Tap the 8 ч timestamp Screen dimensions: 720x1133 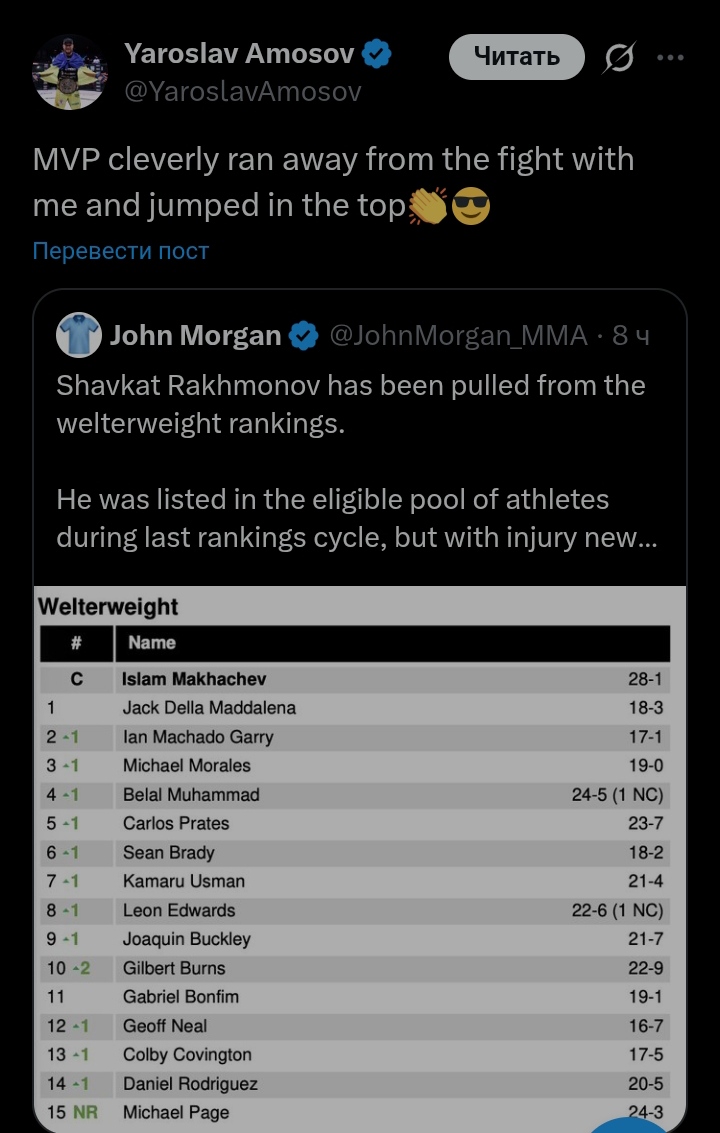tap(631, 336)
